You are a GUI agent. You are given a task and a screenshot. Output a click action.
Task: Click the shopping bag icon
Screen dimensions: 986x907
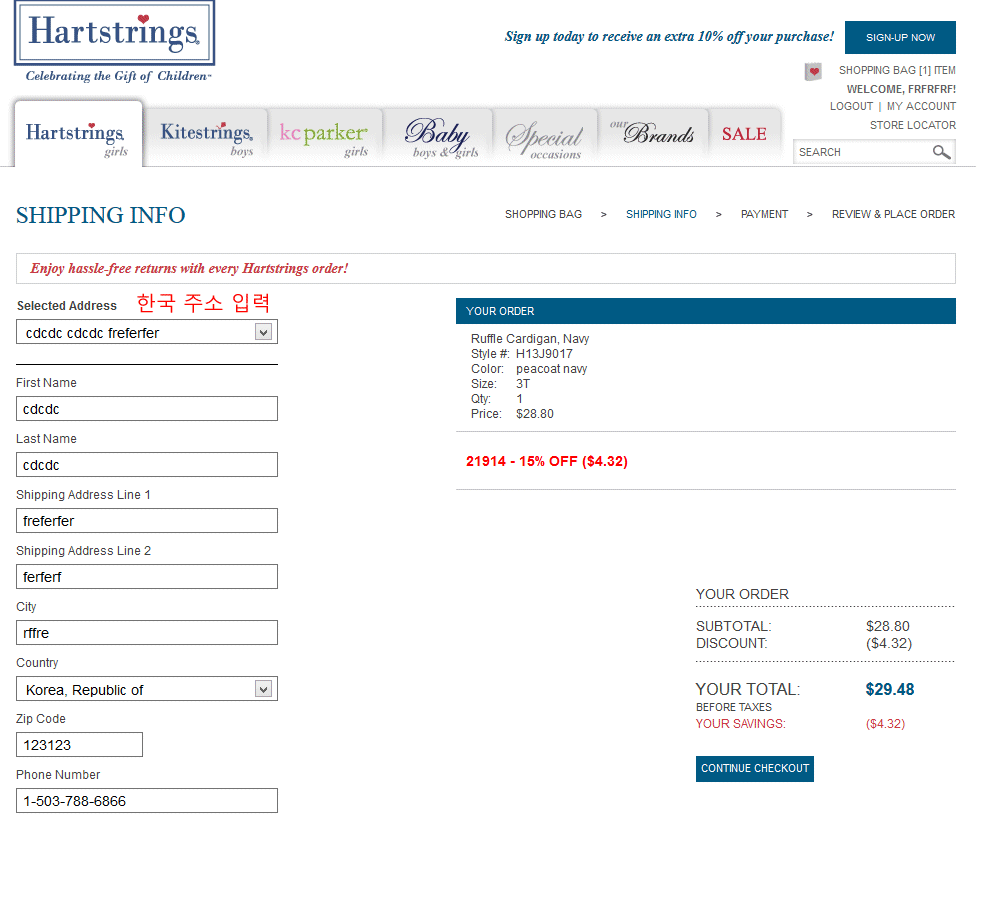(x=813, y=71)
